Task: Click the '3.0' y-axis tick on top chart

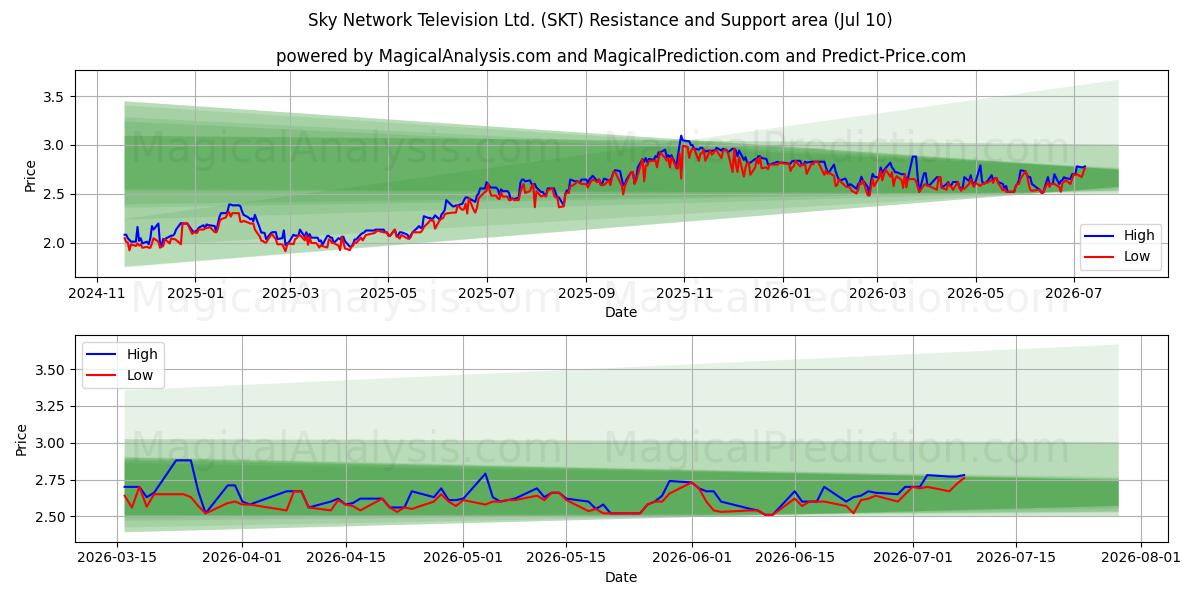Action: (52, 146)
